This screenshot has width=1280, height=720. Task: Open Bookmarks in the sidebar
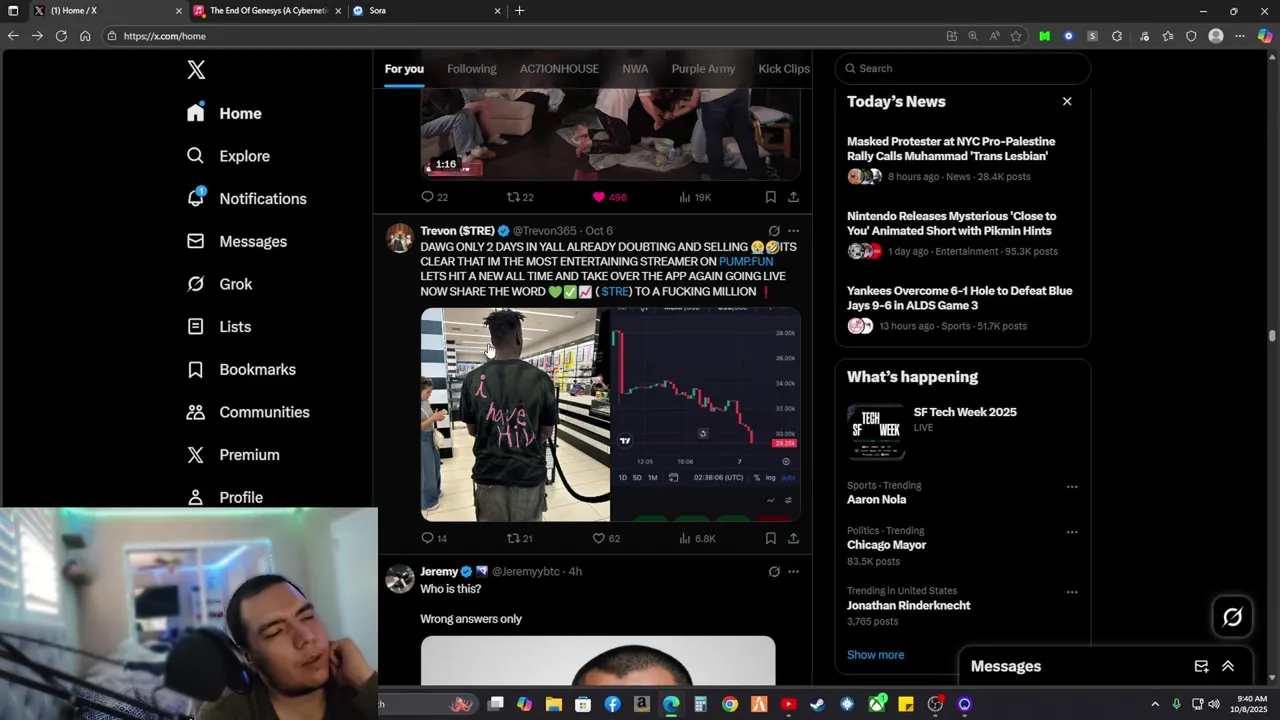pyautogui.click(x=241, y=369)
